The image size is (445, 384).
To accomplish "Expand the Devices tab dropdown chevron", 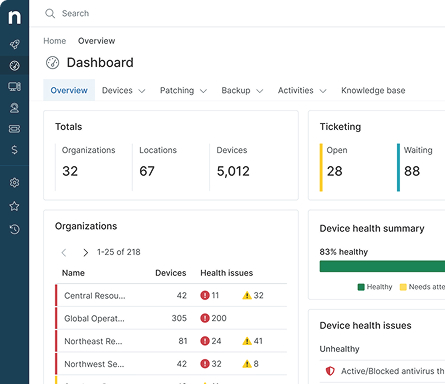I will pyautogui.click(x=142, y=91).
